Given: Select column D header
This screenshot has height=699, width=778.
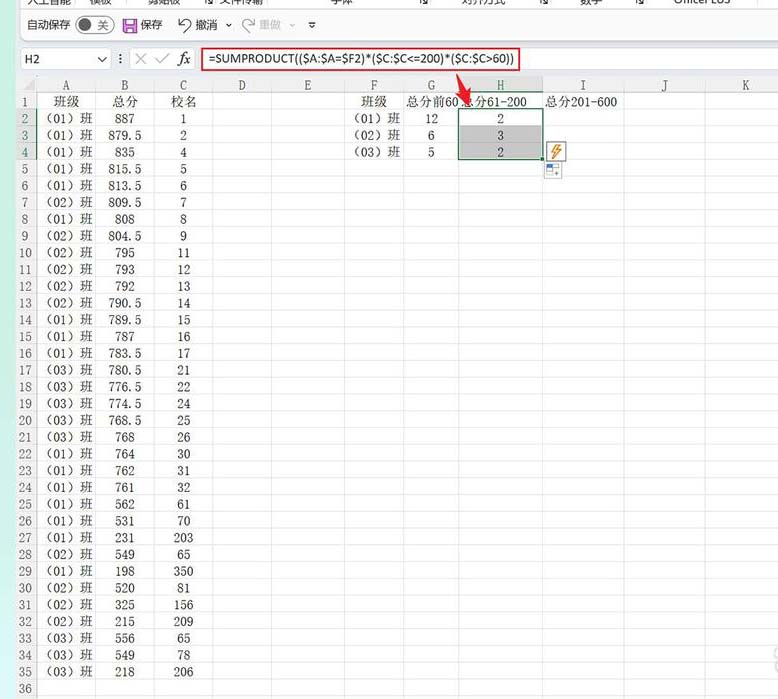Looking at the screenshot, I should [x=242, y=85].
